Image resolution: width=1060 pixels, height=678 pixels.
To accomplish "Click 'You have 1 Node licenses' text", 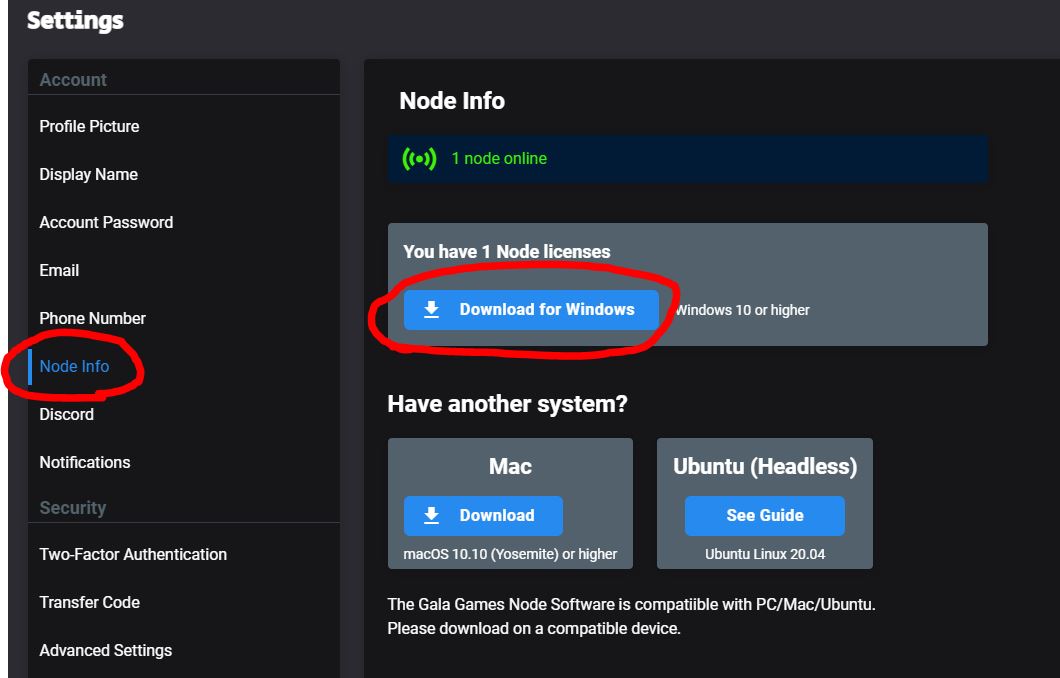I will pyautogui.click(x=506, y=251).
